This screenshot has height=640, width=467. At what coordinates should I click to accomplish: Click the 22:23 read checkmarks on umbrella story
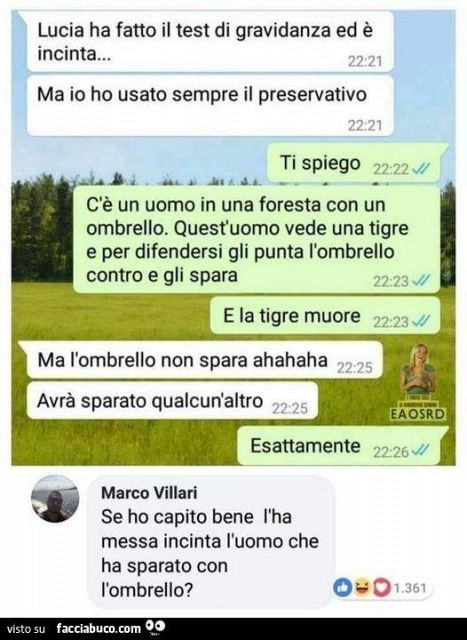tap(420, 281)
